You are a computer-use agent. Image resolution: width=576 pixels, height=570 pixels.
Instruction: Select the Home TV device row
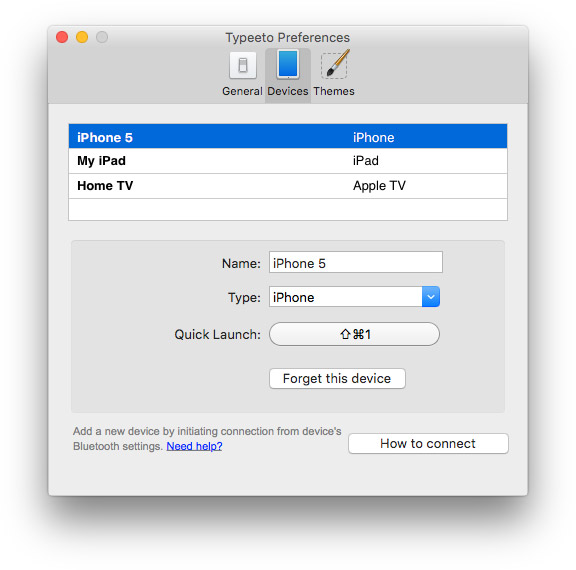288,186
